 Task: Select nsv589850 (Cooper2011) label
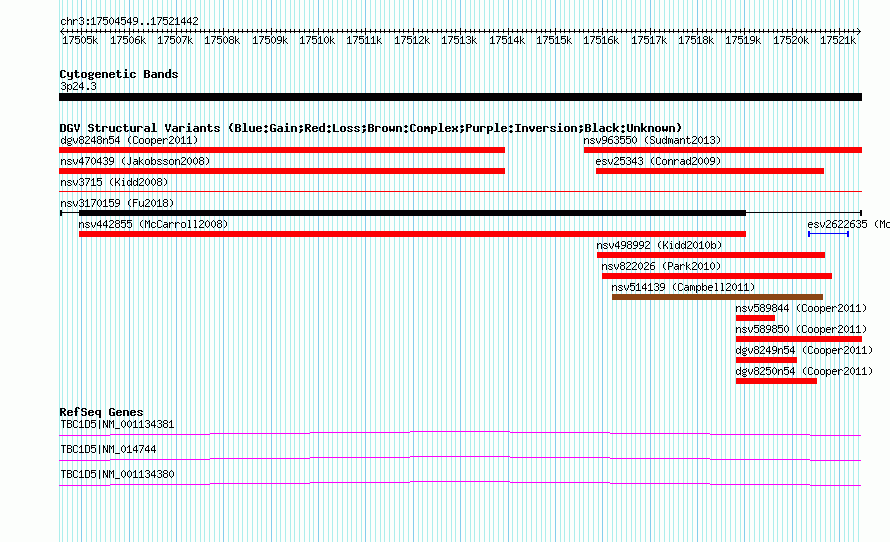[801, 329]
